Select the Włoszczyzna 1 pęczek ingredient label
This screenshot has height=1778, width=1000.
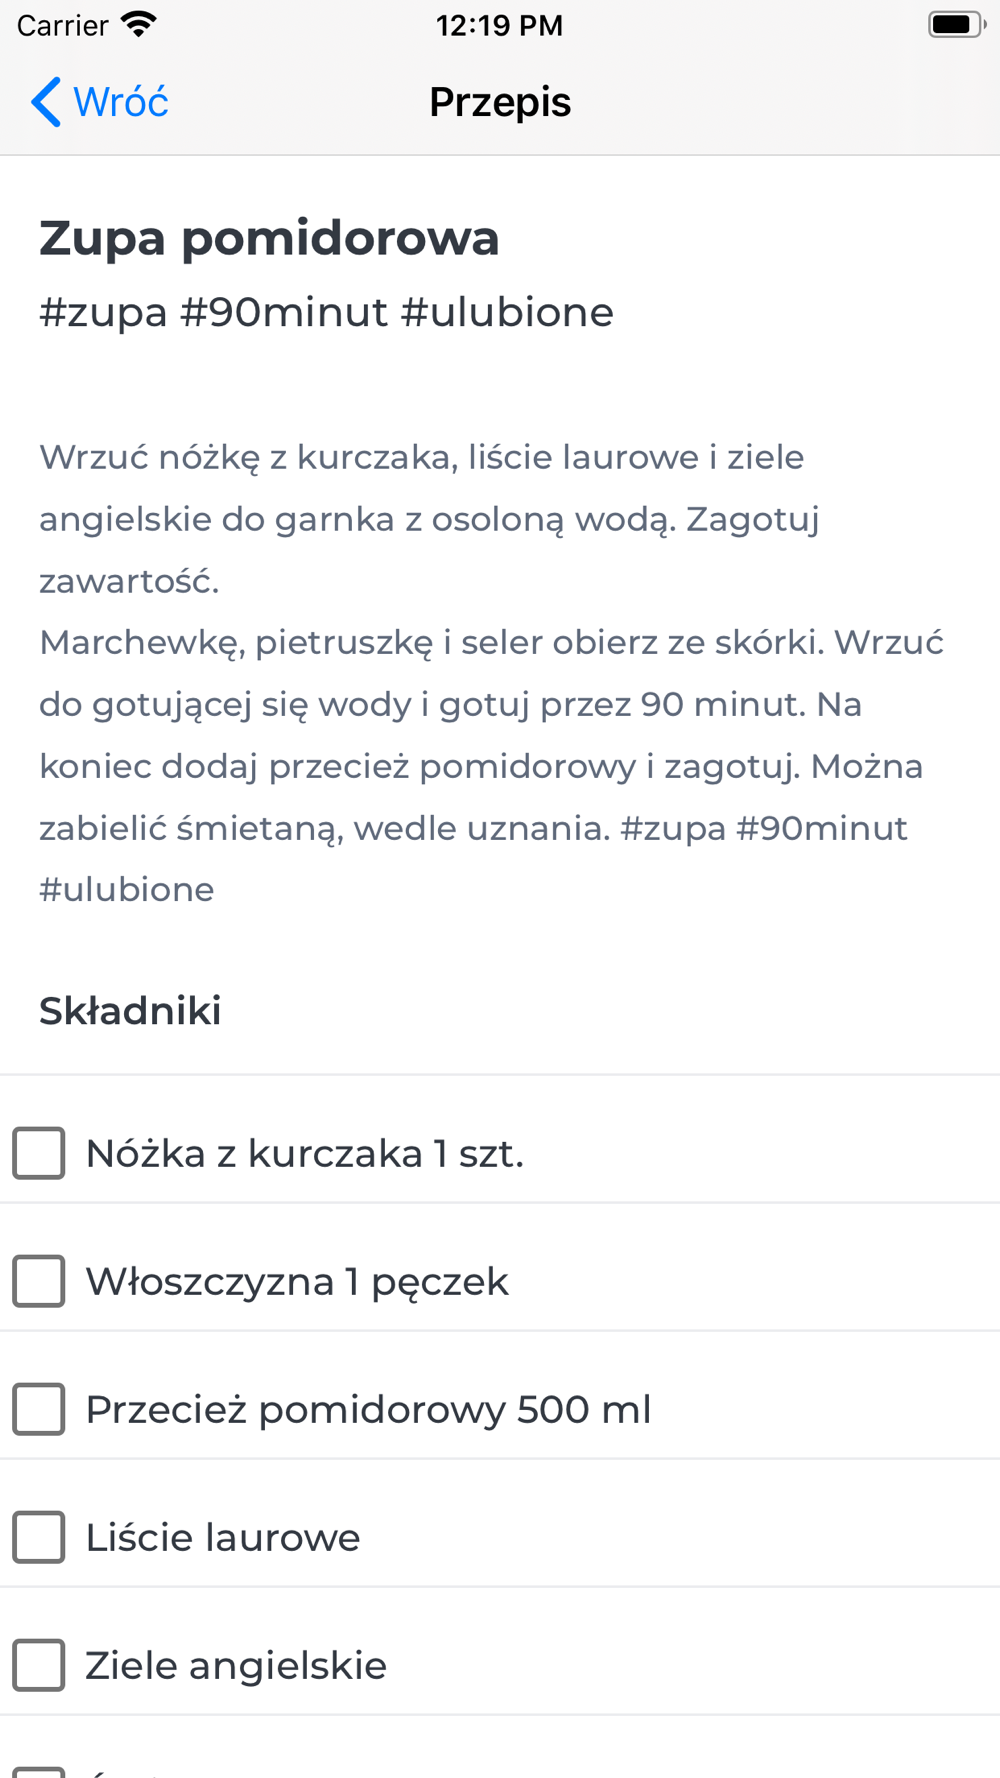tap(297, 1282)
